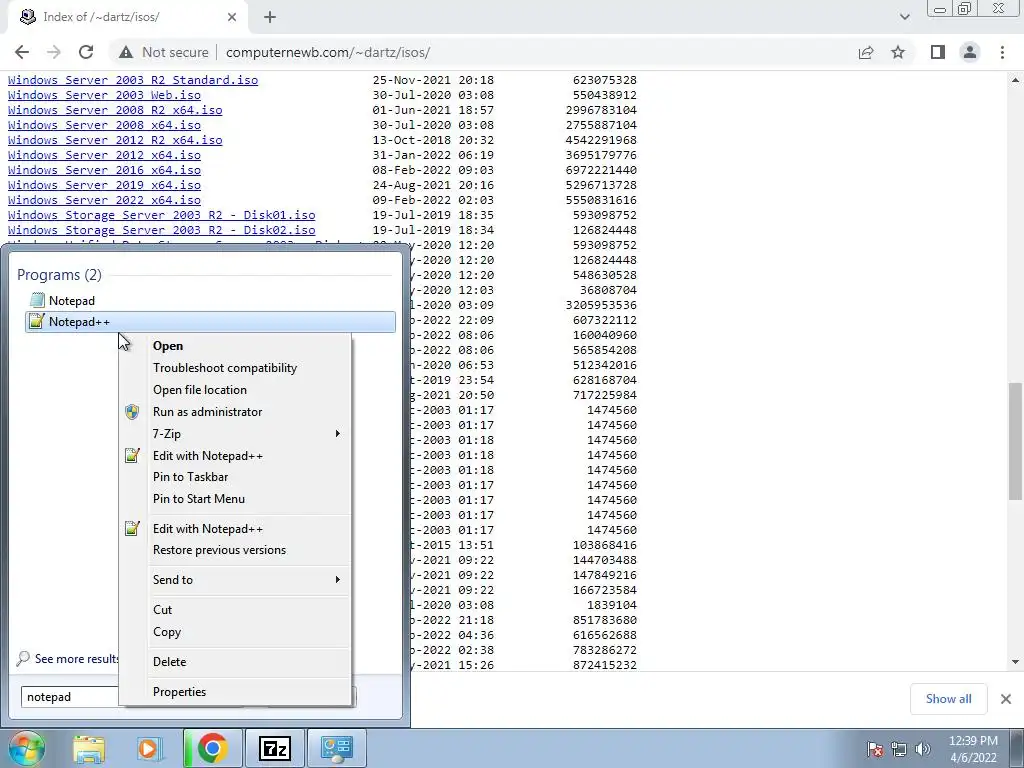
Task: Close the downloads bar
Action: (x=1006, y=699)
